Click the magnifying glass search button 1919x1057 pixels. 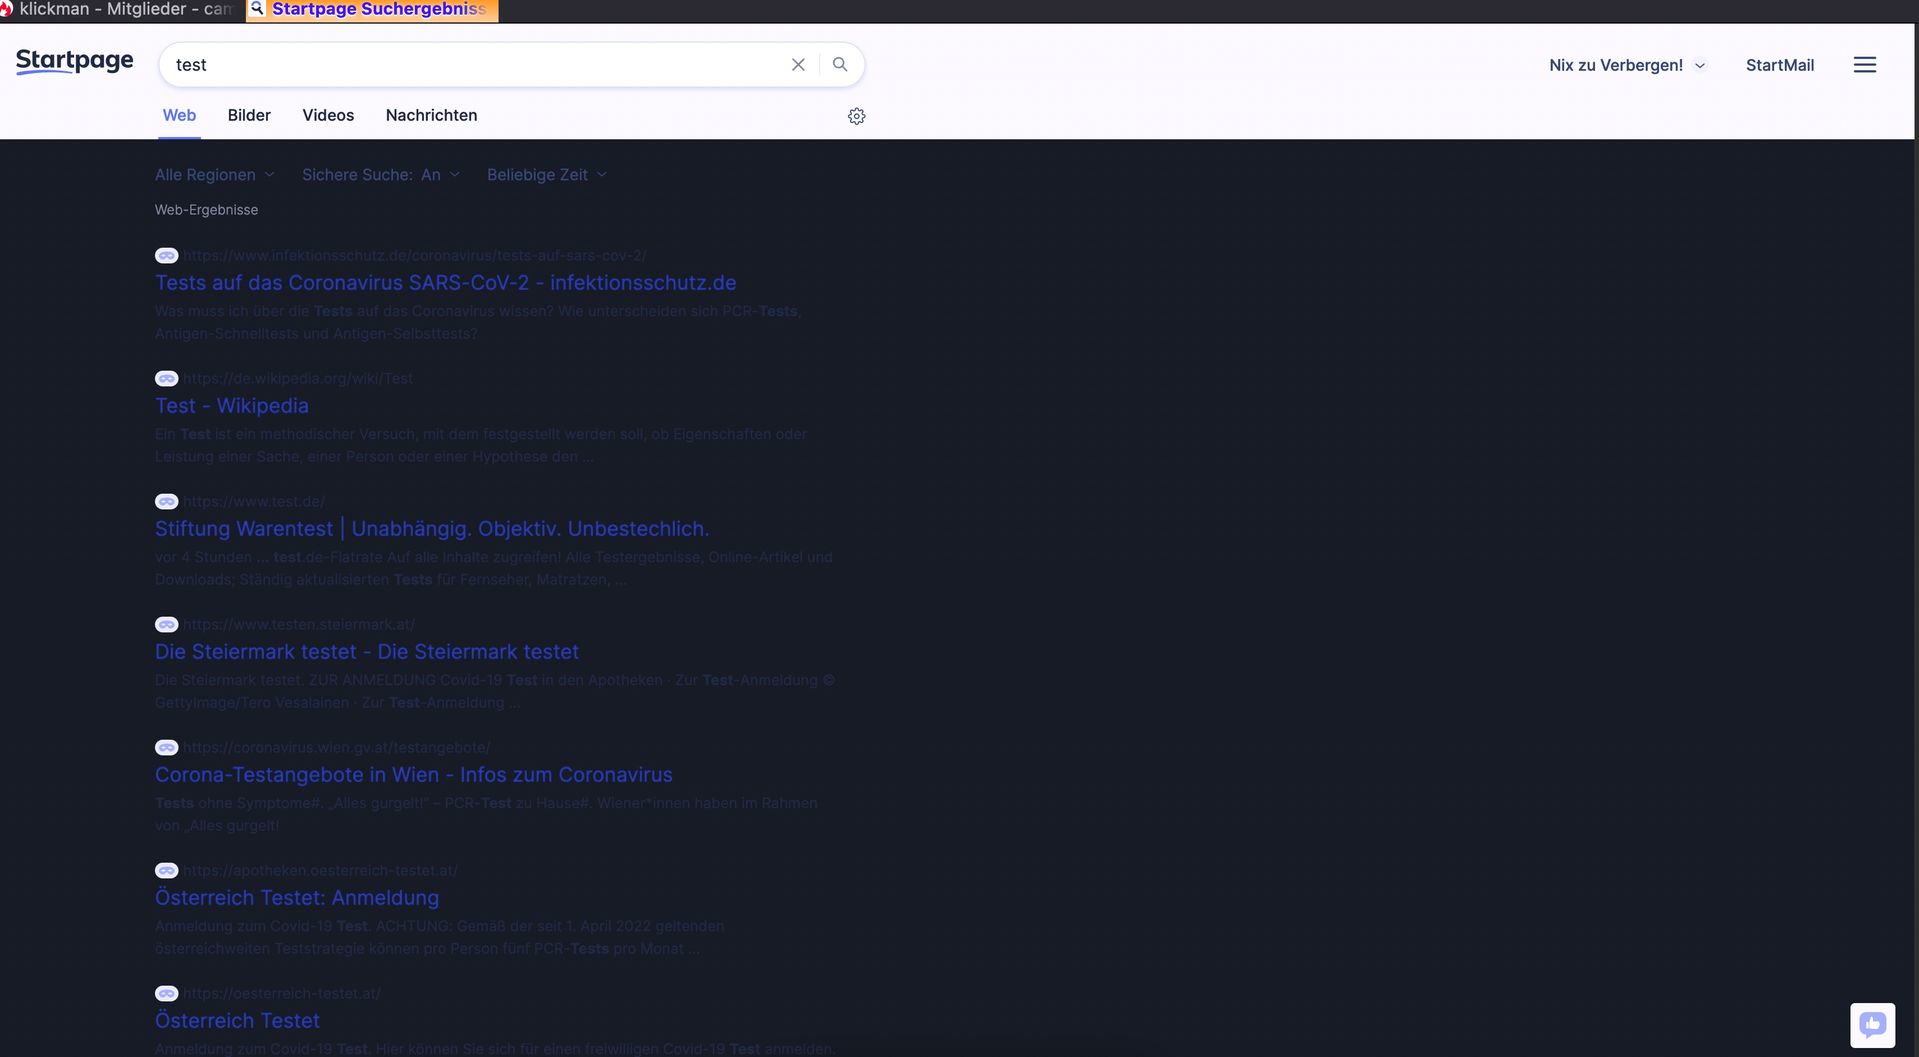pyautogui.click(x=840, y=65)
